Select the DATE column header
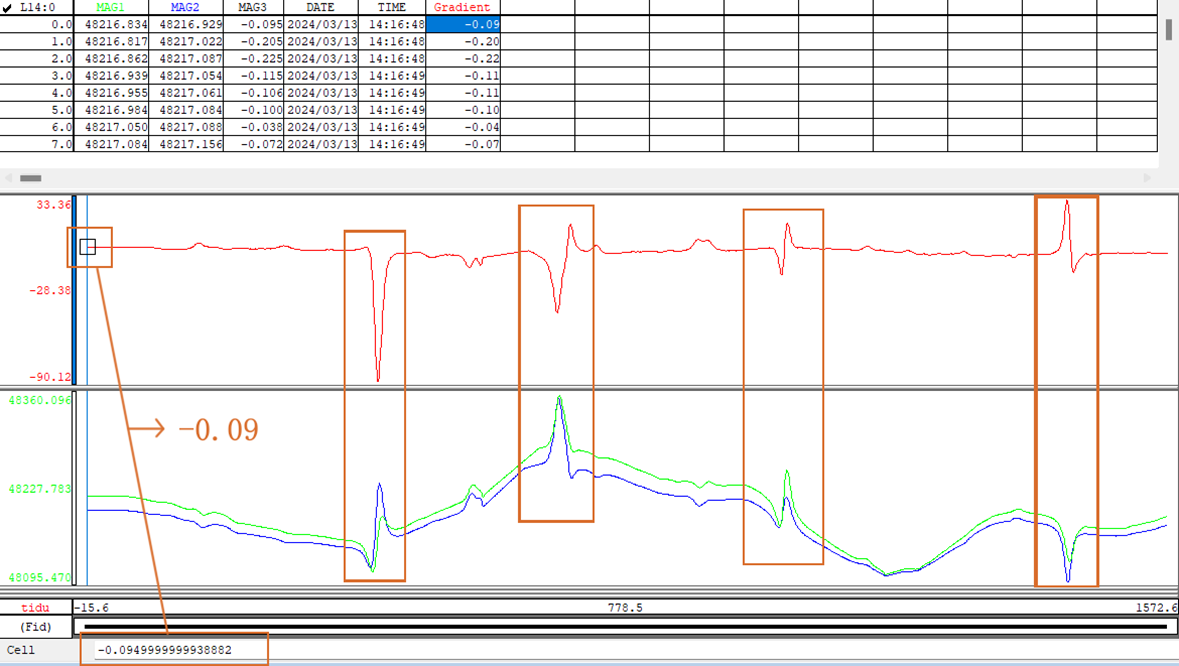1179x666 pixels. point(320,7)
